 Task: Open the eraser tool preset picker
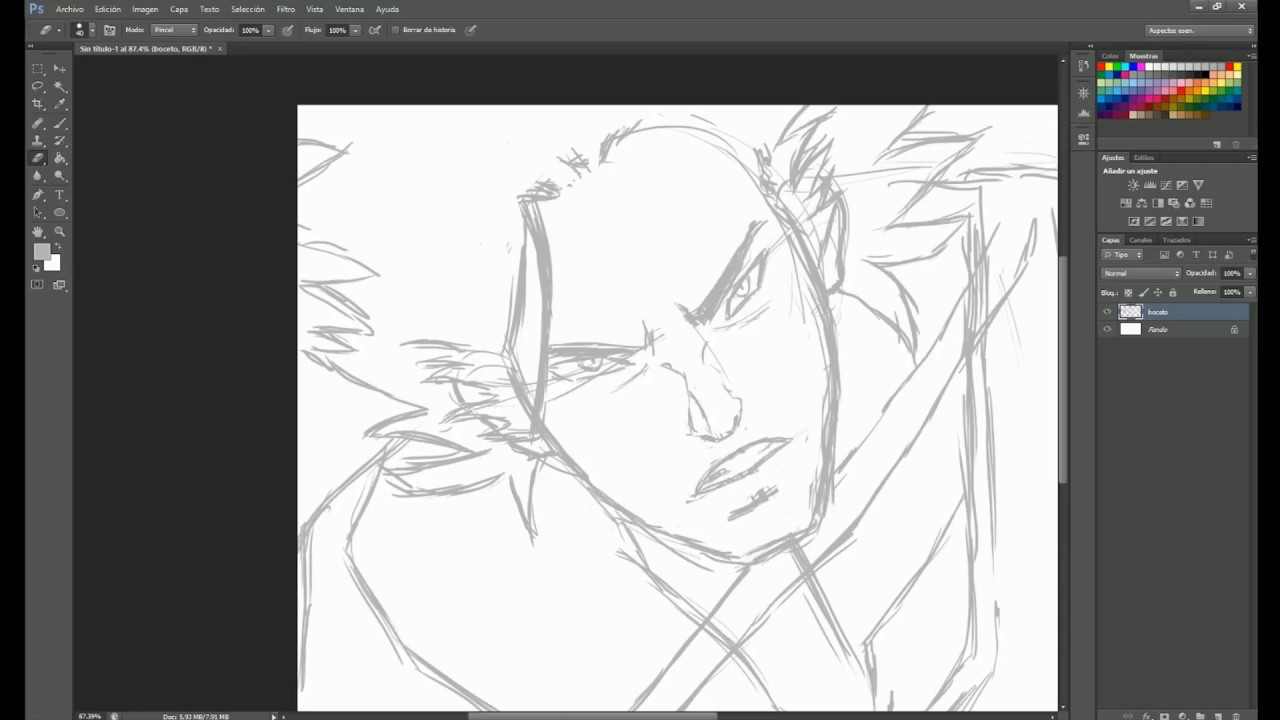[48, 30]
